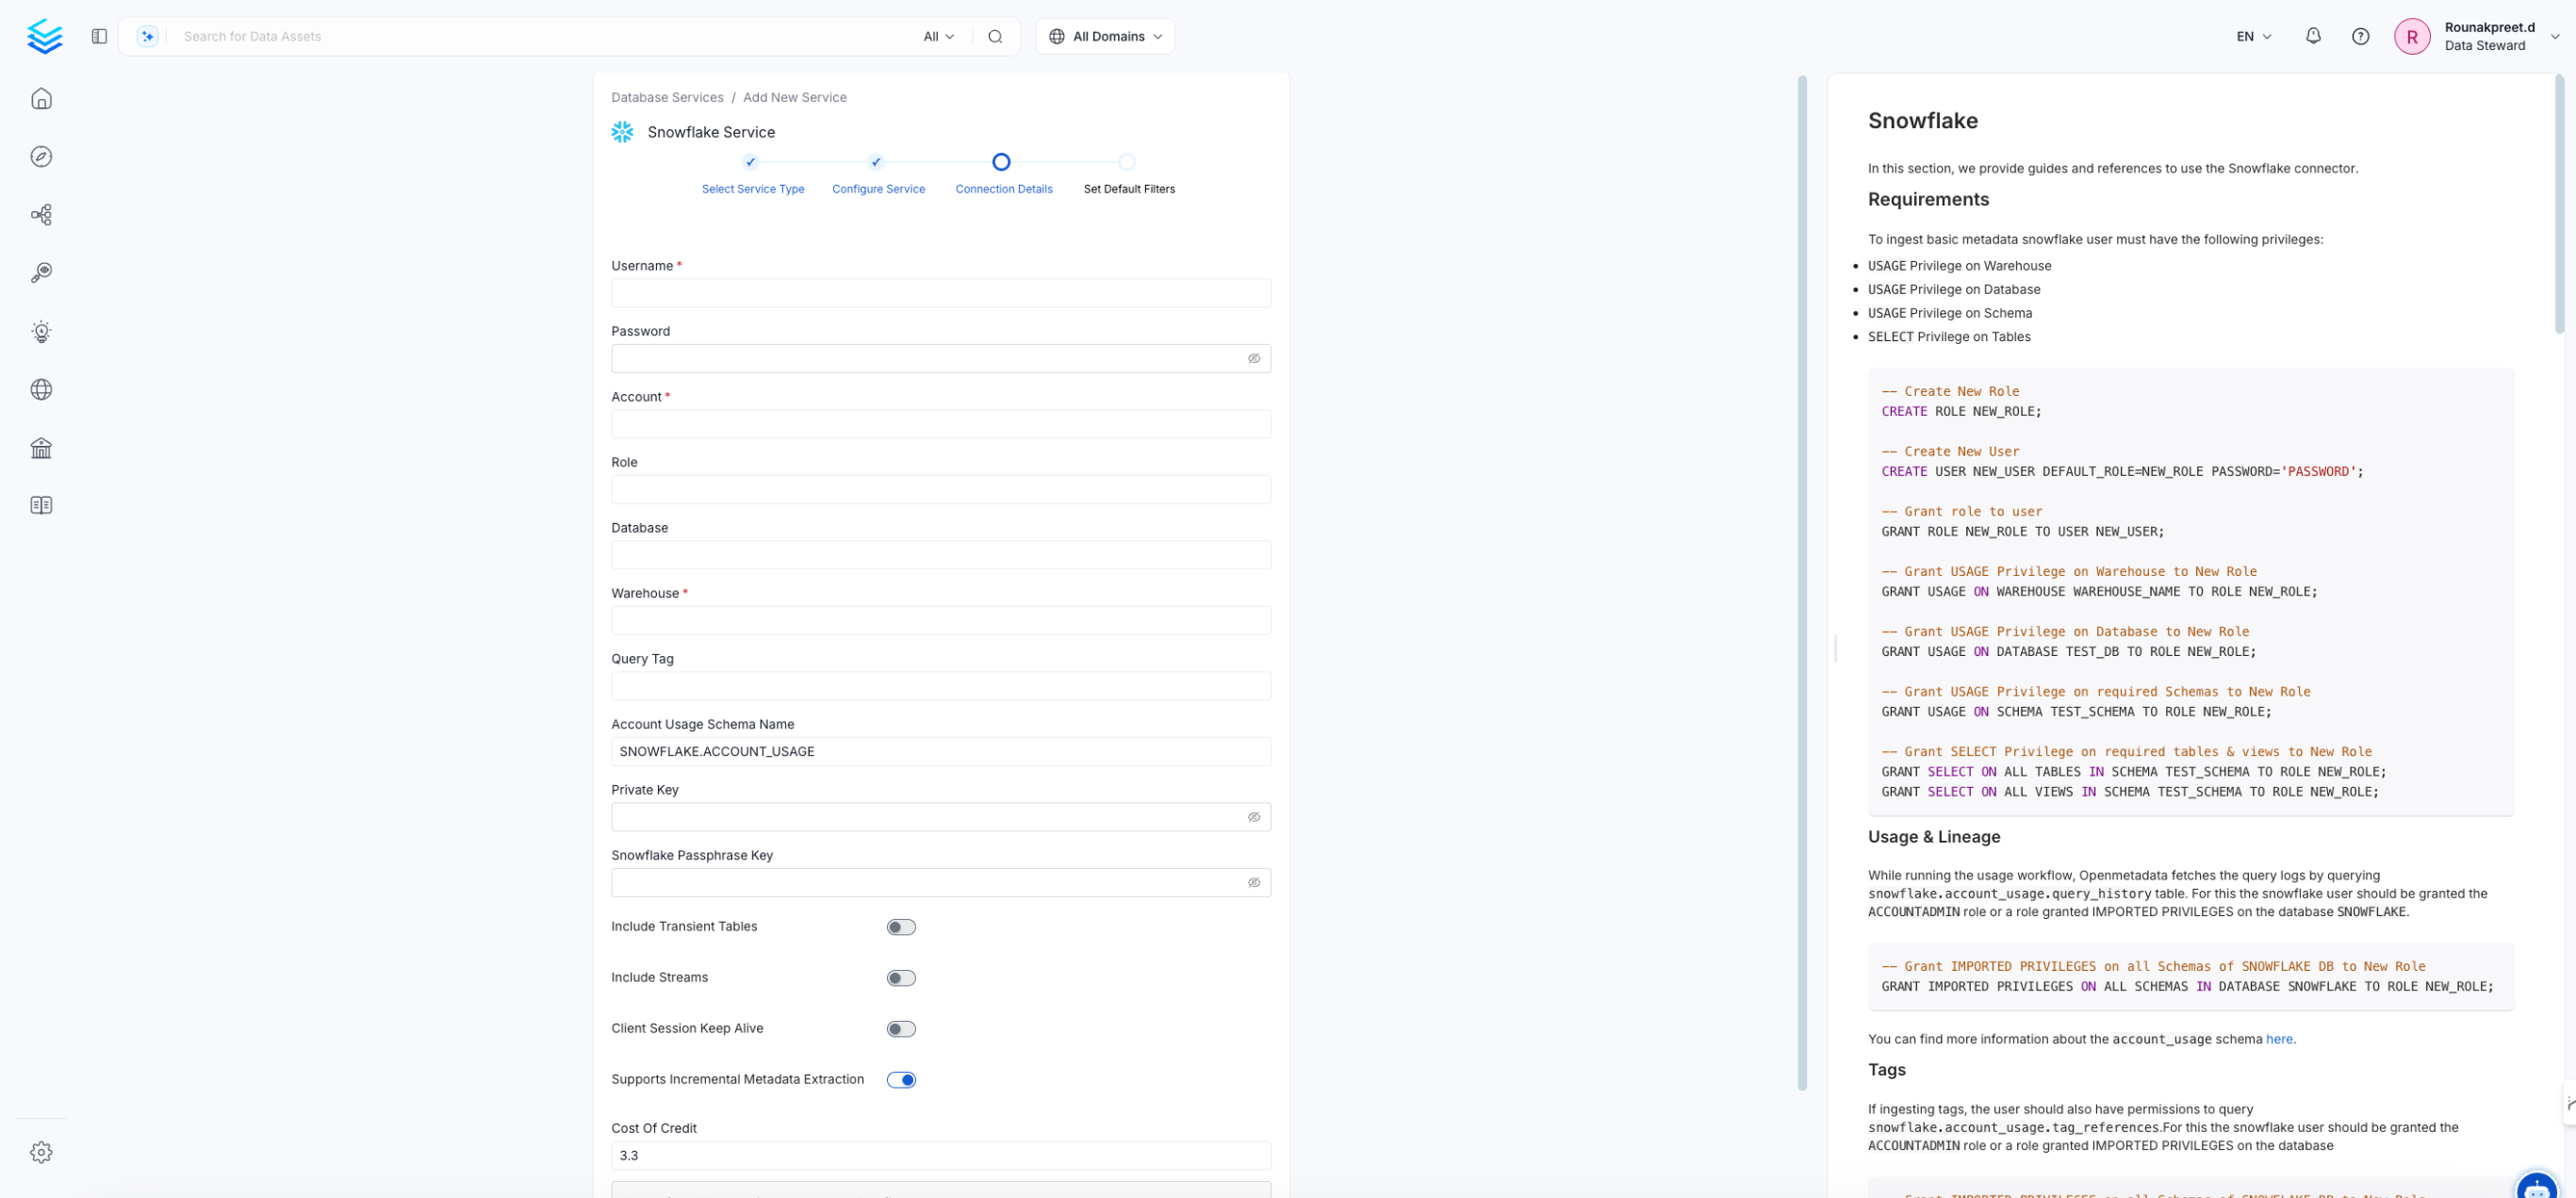Open the Home page from the sidebar
2576x1198 pixels.
coord(41,98)
